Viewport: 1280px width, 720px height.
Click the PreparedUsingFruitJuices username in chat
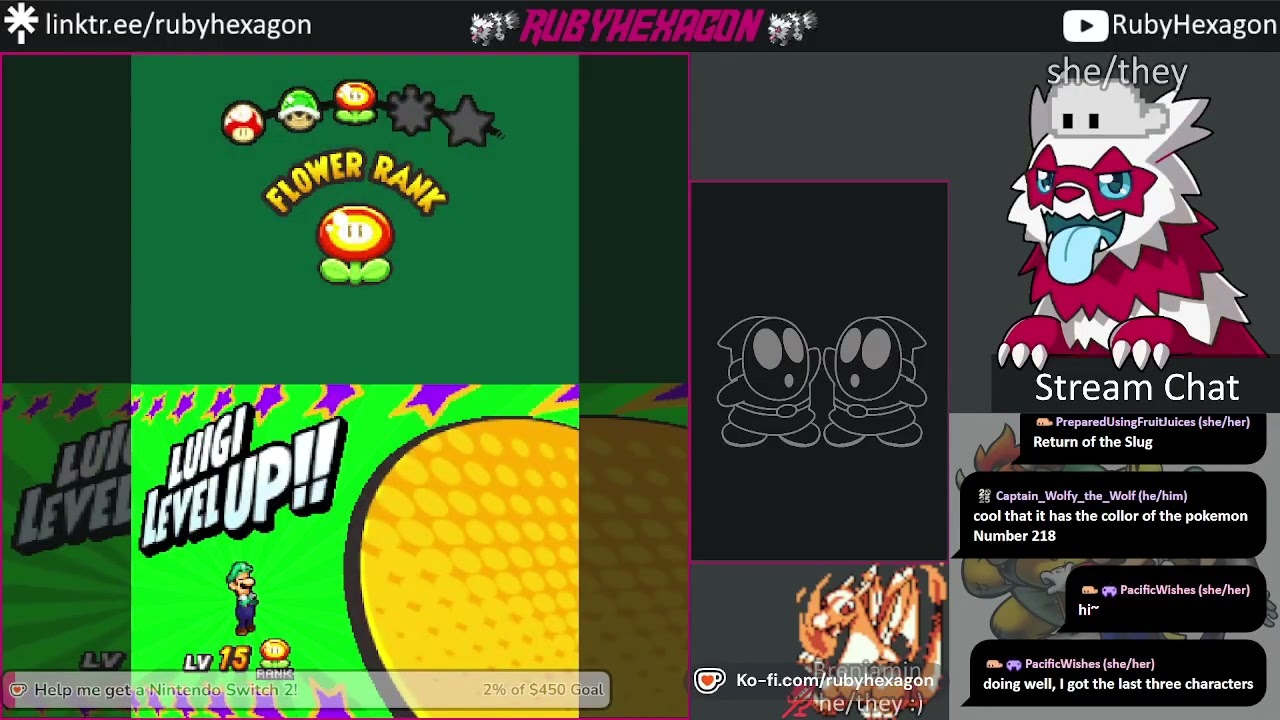tap(1152, 422)
